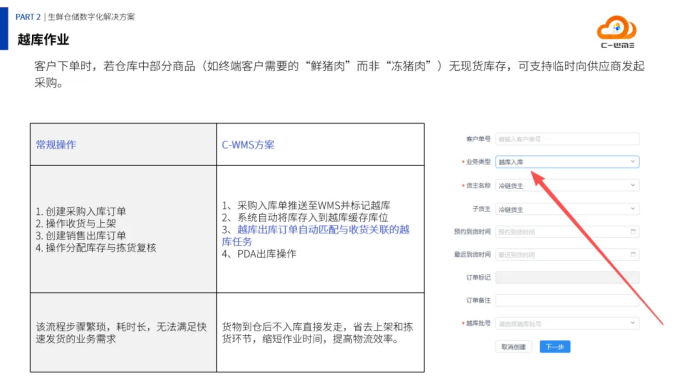The image size is (692, 390).
Task: Click the text 3. 创建销售出库订单
Action: click(x=81, y=235)
